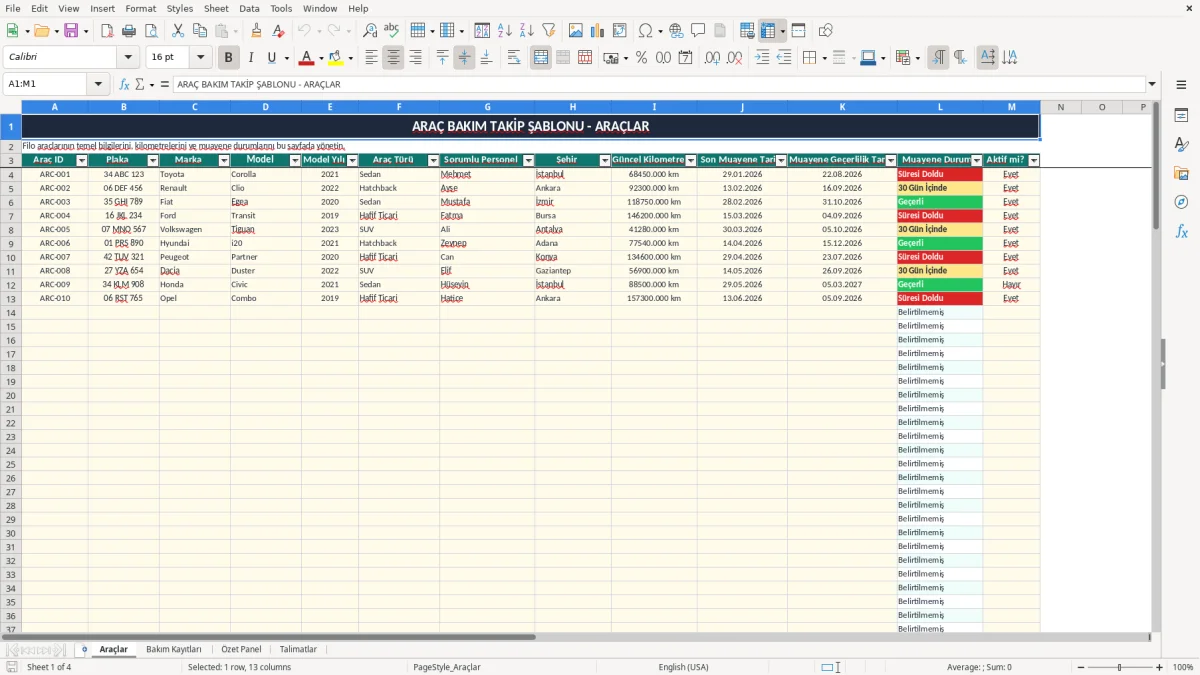Toggle Freeze Rows and Columns
Viewport: 1200px width, 675px height.
[768, 31]
